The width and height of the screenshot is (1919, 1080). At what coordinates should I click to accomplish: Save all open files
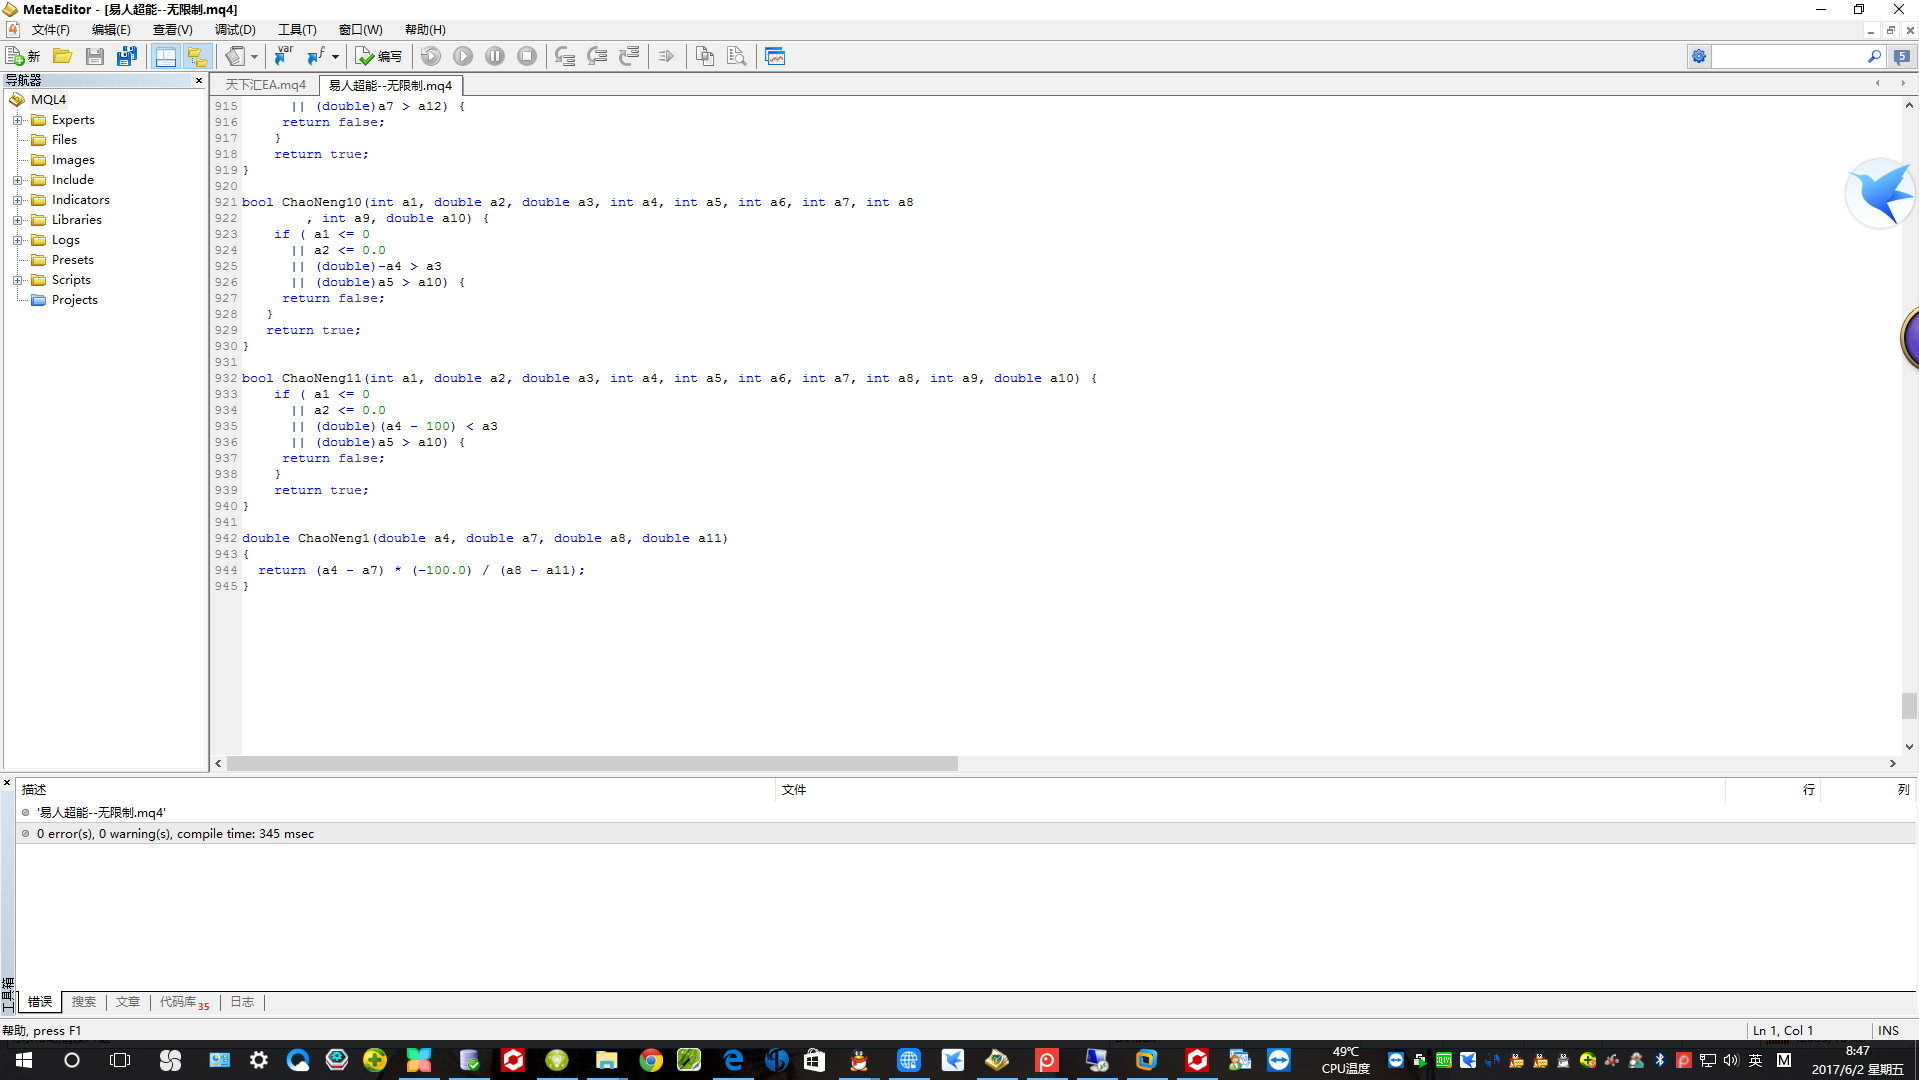click(x=127, y=56)
